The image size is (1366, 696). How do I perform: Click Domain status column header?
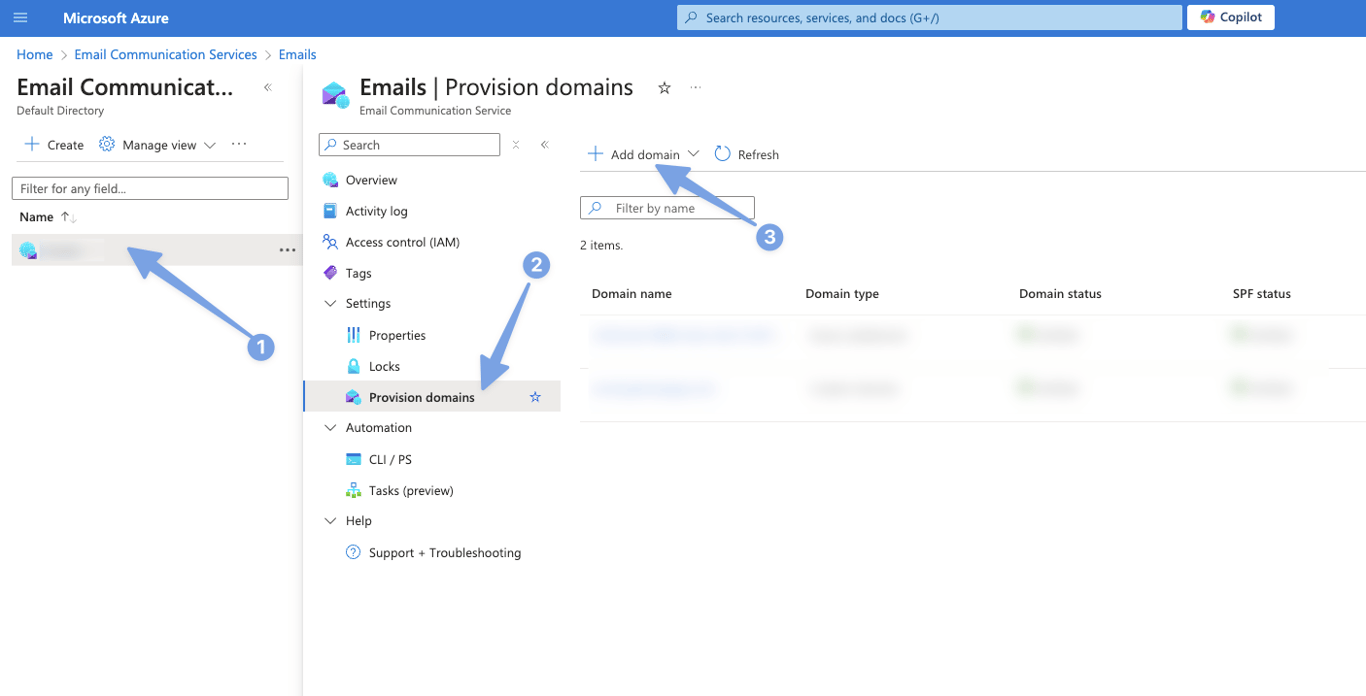tap(1060, 294)
